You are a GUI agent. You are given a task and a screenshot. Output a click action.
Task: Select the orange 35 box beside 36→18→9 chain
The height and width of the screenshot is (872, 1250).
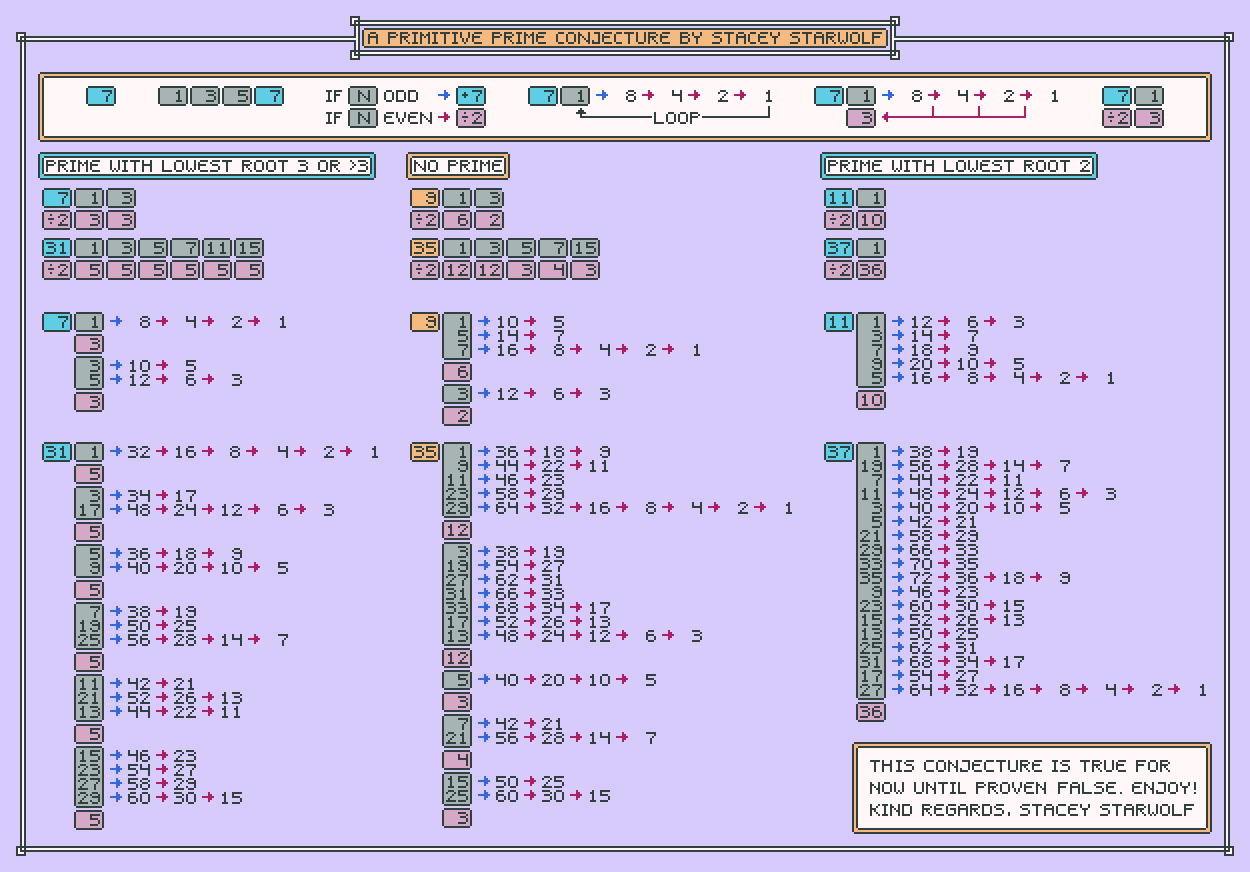tap(424, 452)
